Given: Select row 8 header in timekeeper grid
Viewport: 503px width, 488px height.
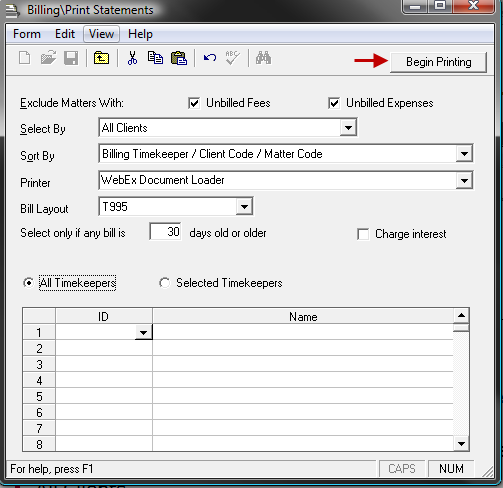Looking at the screenshot, I should (x=39, y=444).
